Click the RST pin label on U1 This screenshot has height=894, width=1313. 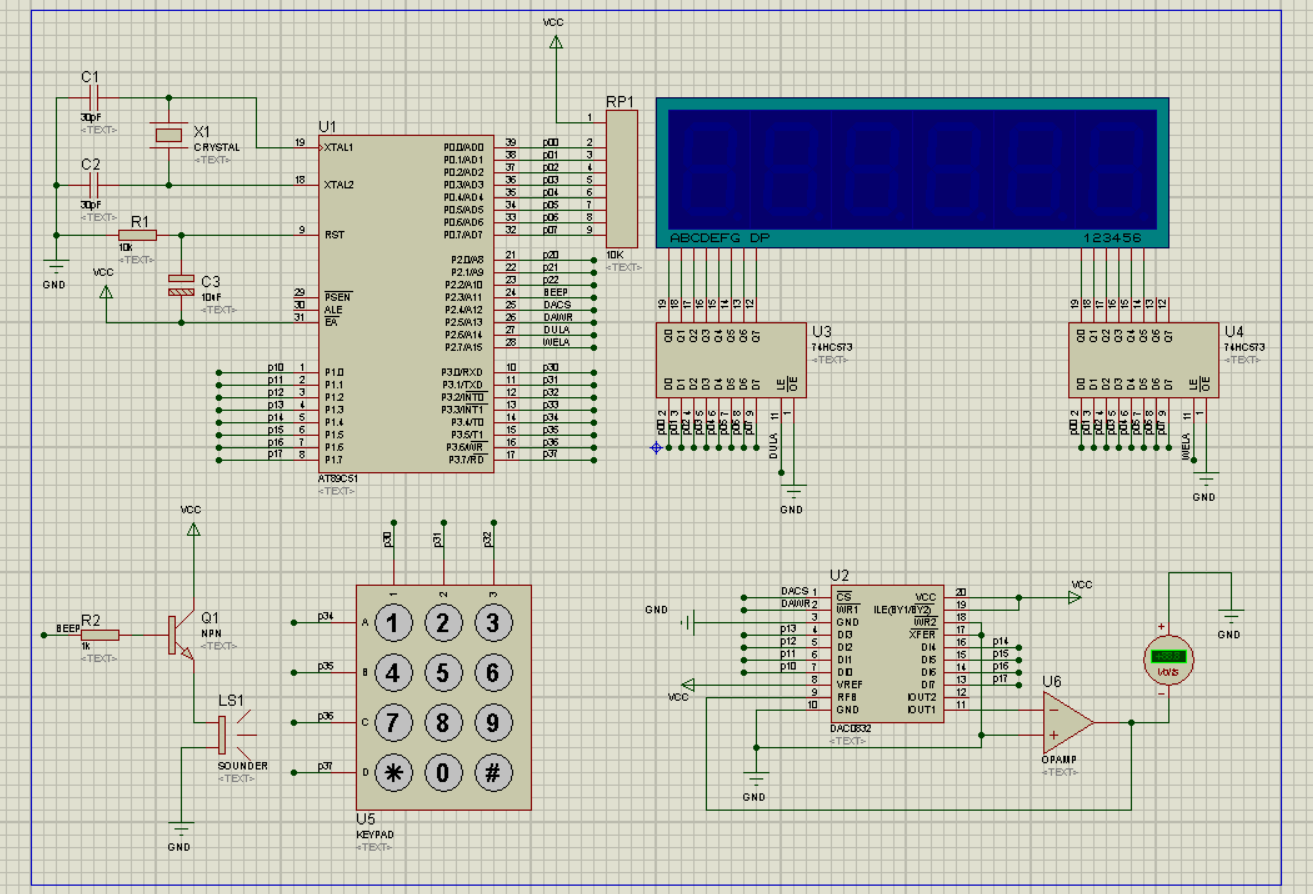[334, 235]
